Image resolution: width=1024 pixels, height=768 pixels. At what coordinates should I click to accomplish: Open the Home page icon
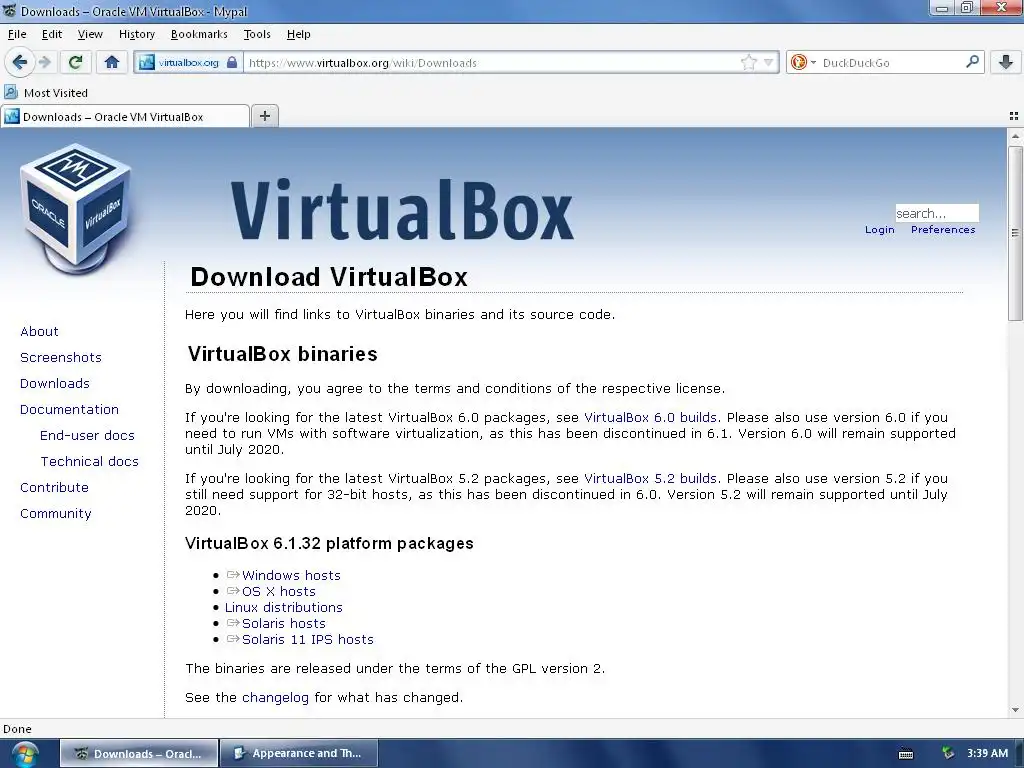(112, 62)
